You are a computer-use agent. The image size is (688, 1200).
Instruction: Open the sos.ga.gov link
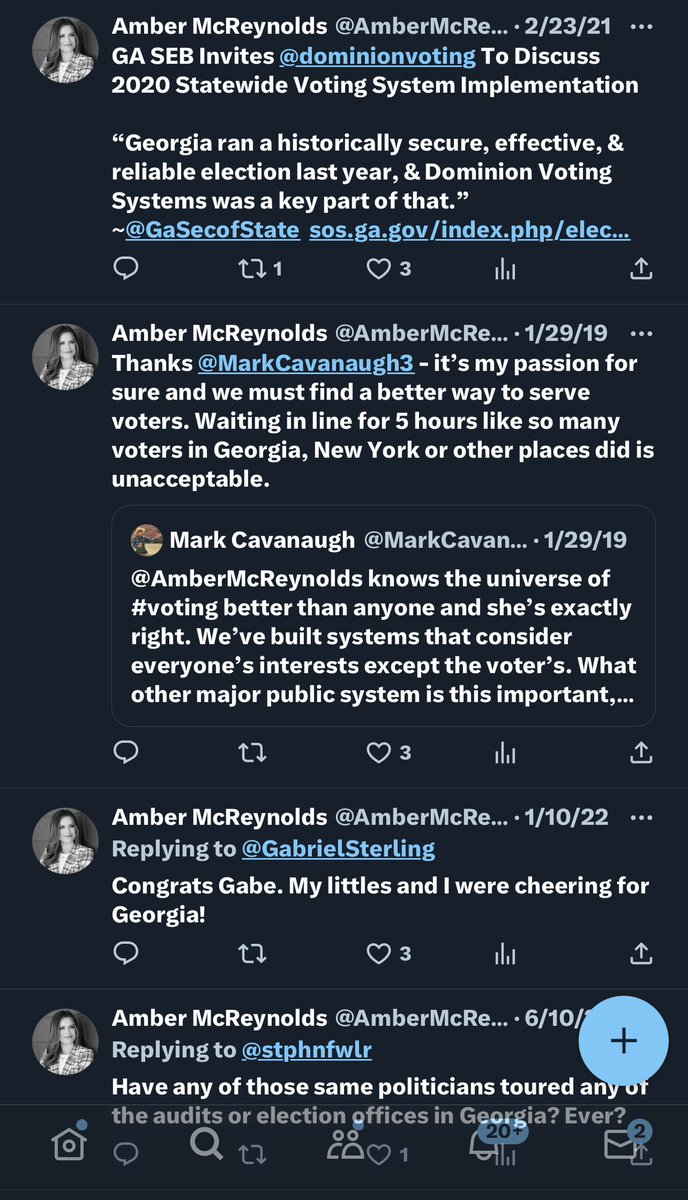[469, 230]
